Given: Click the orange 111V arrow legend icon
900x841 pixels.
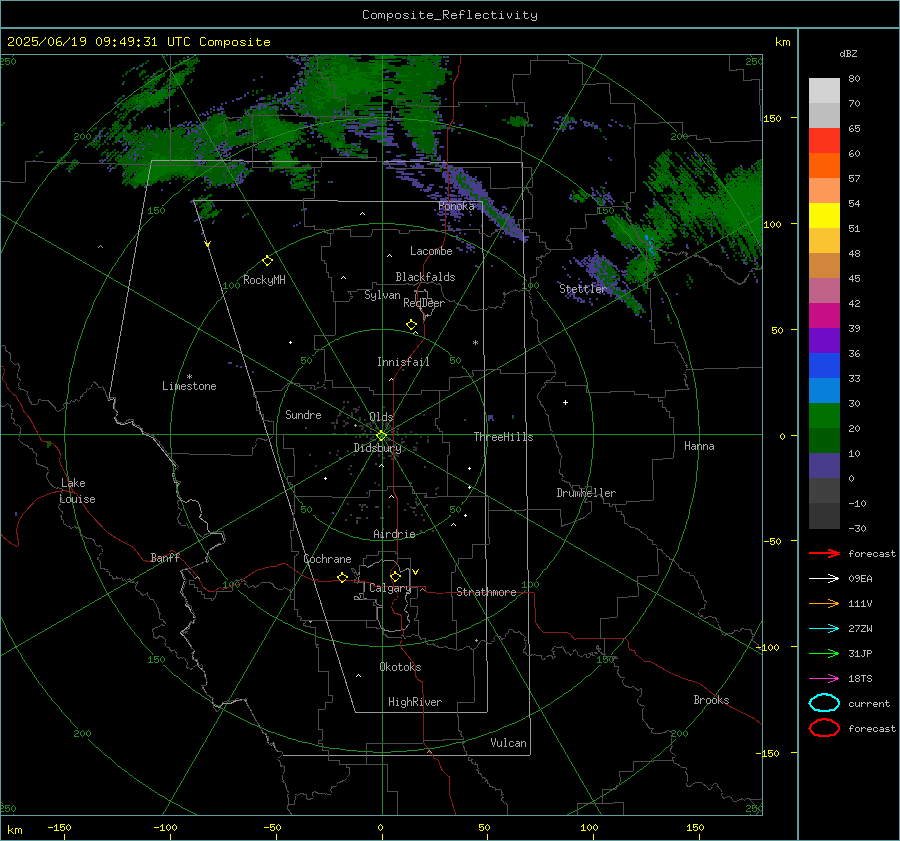Looking at the screenshot, I should tap(824, 603).
